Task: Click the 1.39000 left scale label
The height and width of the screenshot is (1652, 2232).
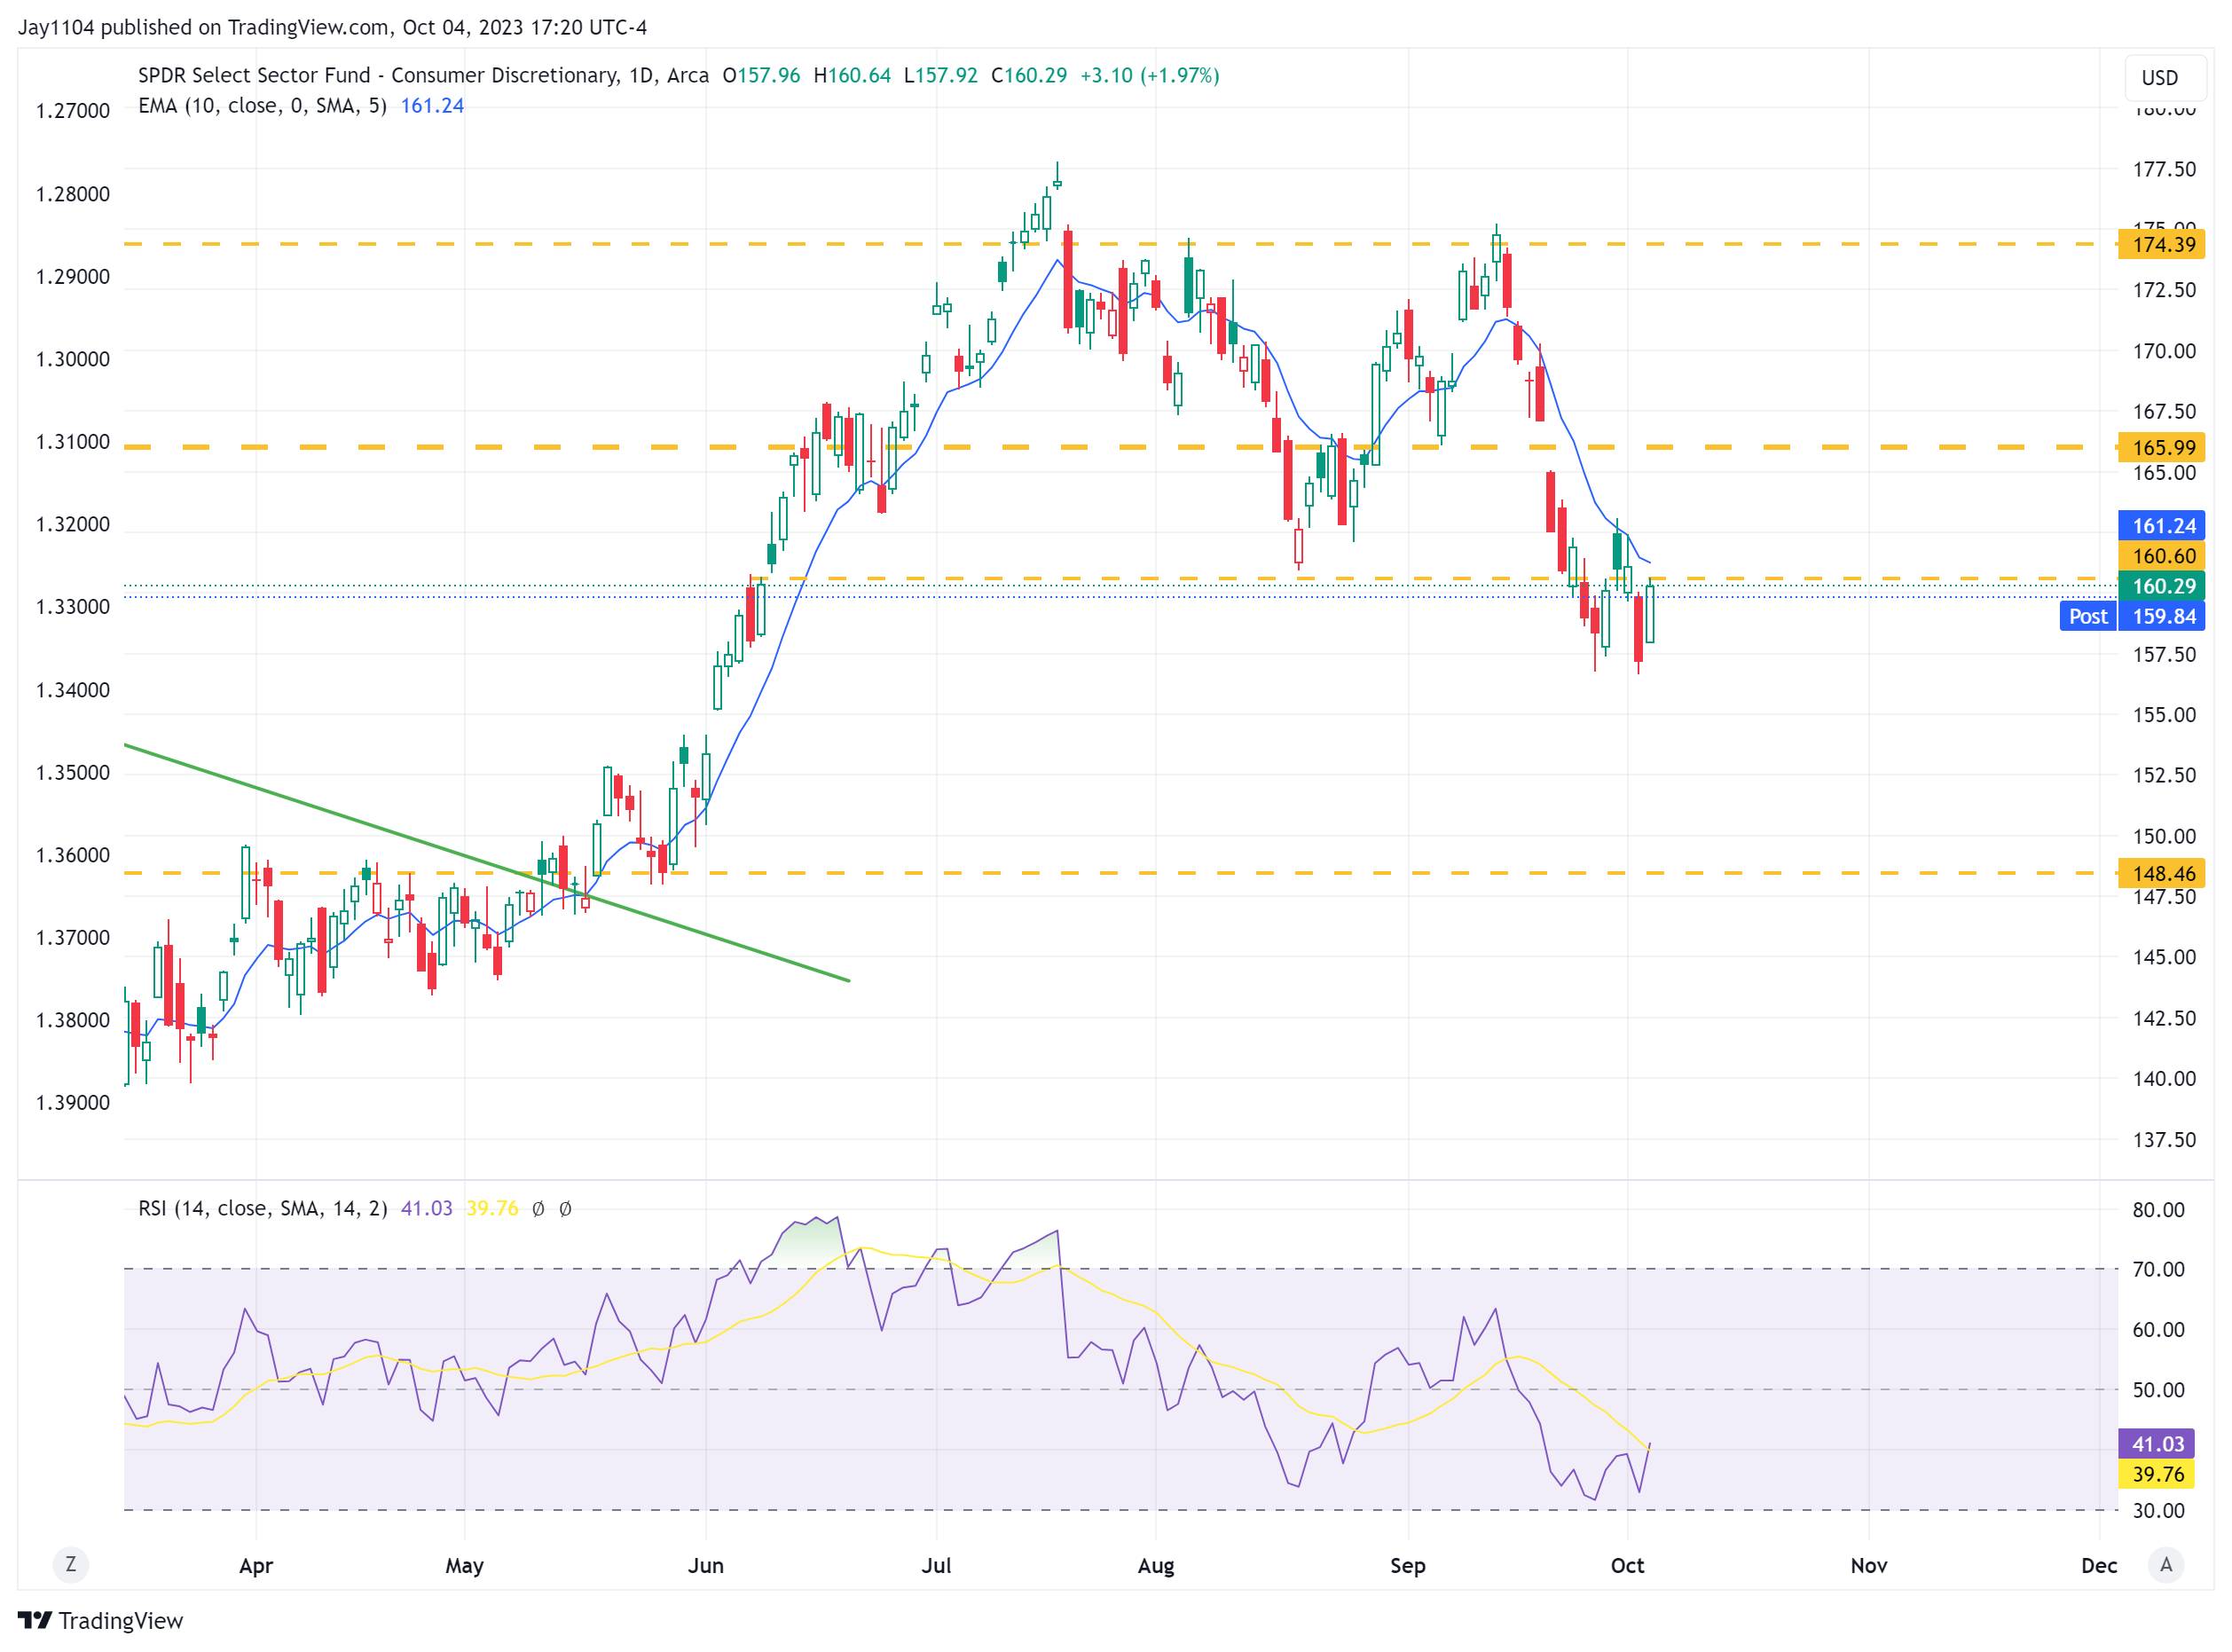Action: pos(73,1102)
